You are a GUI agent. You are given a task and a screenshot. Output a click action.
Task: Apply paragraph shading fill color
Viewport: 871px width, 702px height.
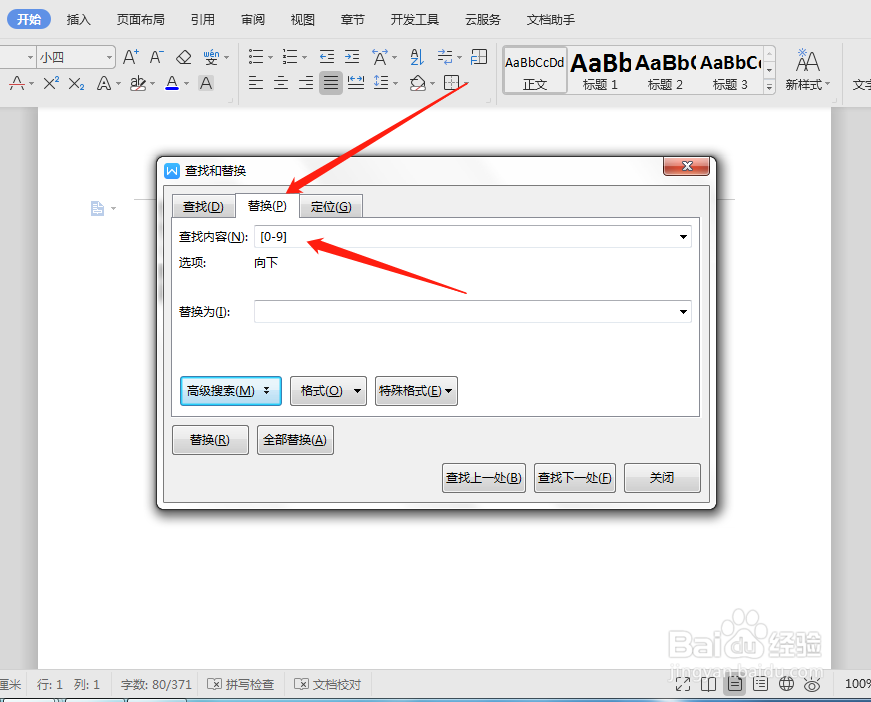tap(417, 83)
